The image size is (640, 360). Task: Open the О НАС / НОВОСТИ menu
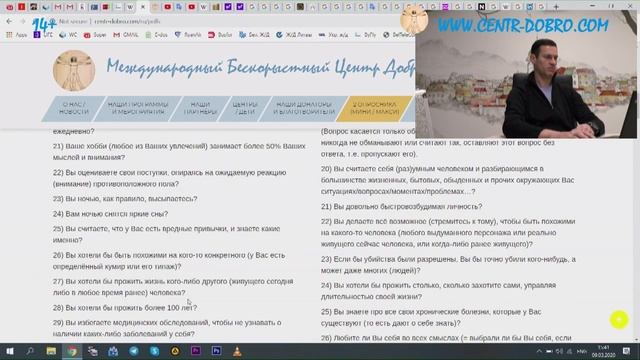[74, 108]
